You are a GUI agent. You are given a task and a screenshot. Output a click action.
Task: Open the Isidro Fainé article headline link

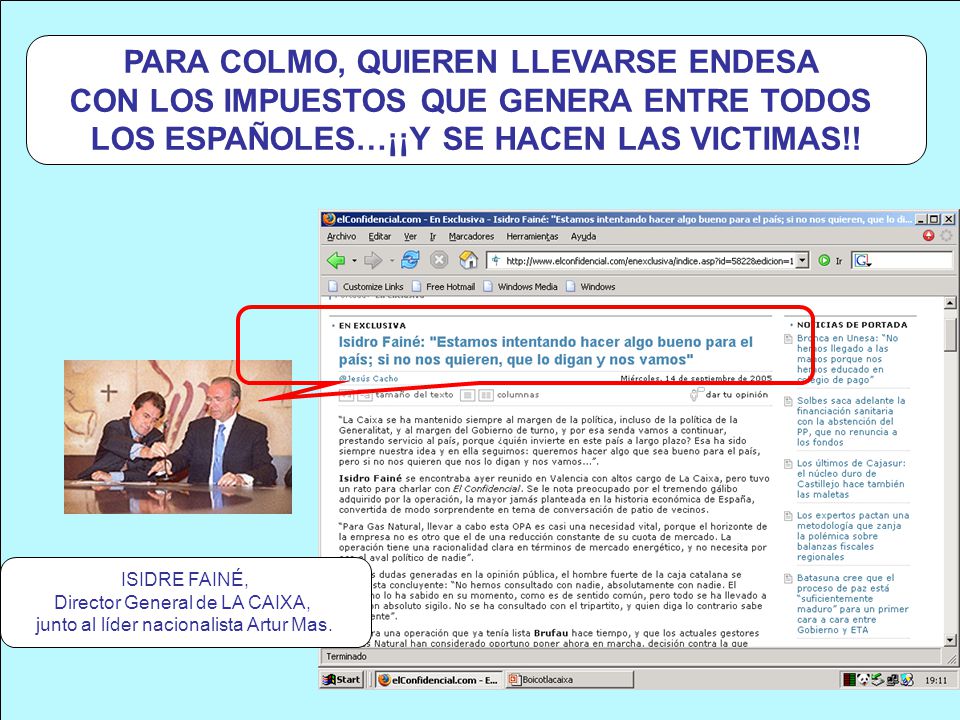[546, 351]
